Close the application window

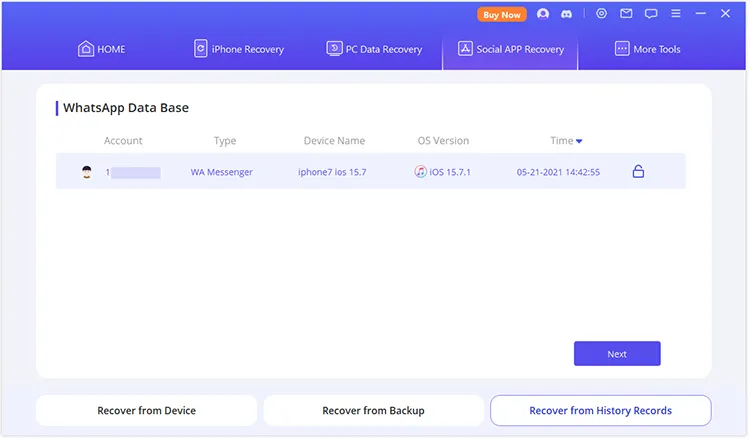pos(725,13)
